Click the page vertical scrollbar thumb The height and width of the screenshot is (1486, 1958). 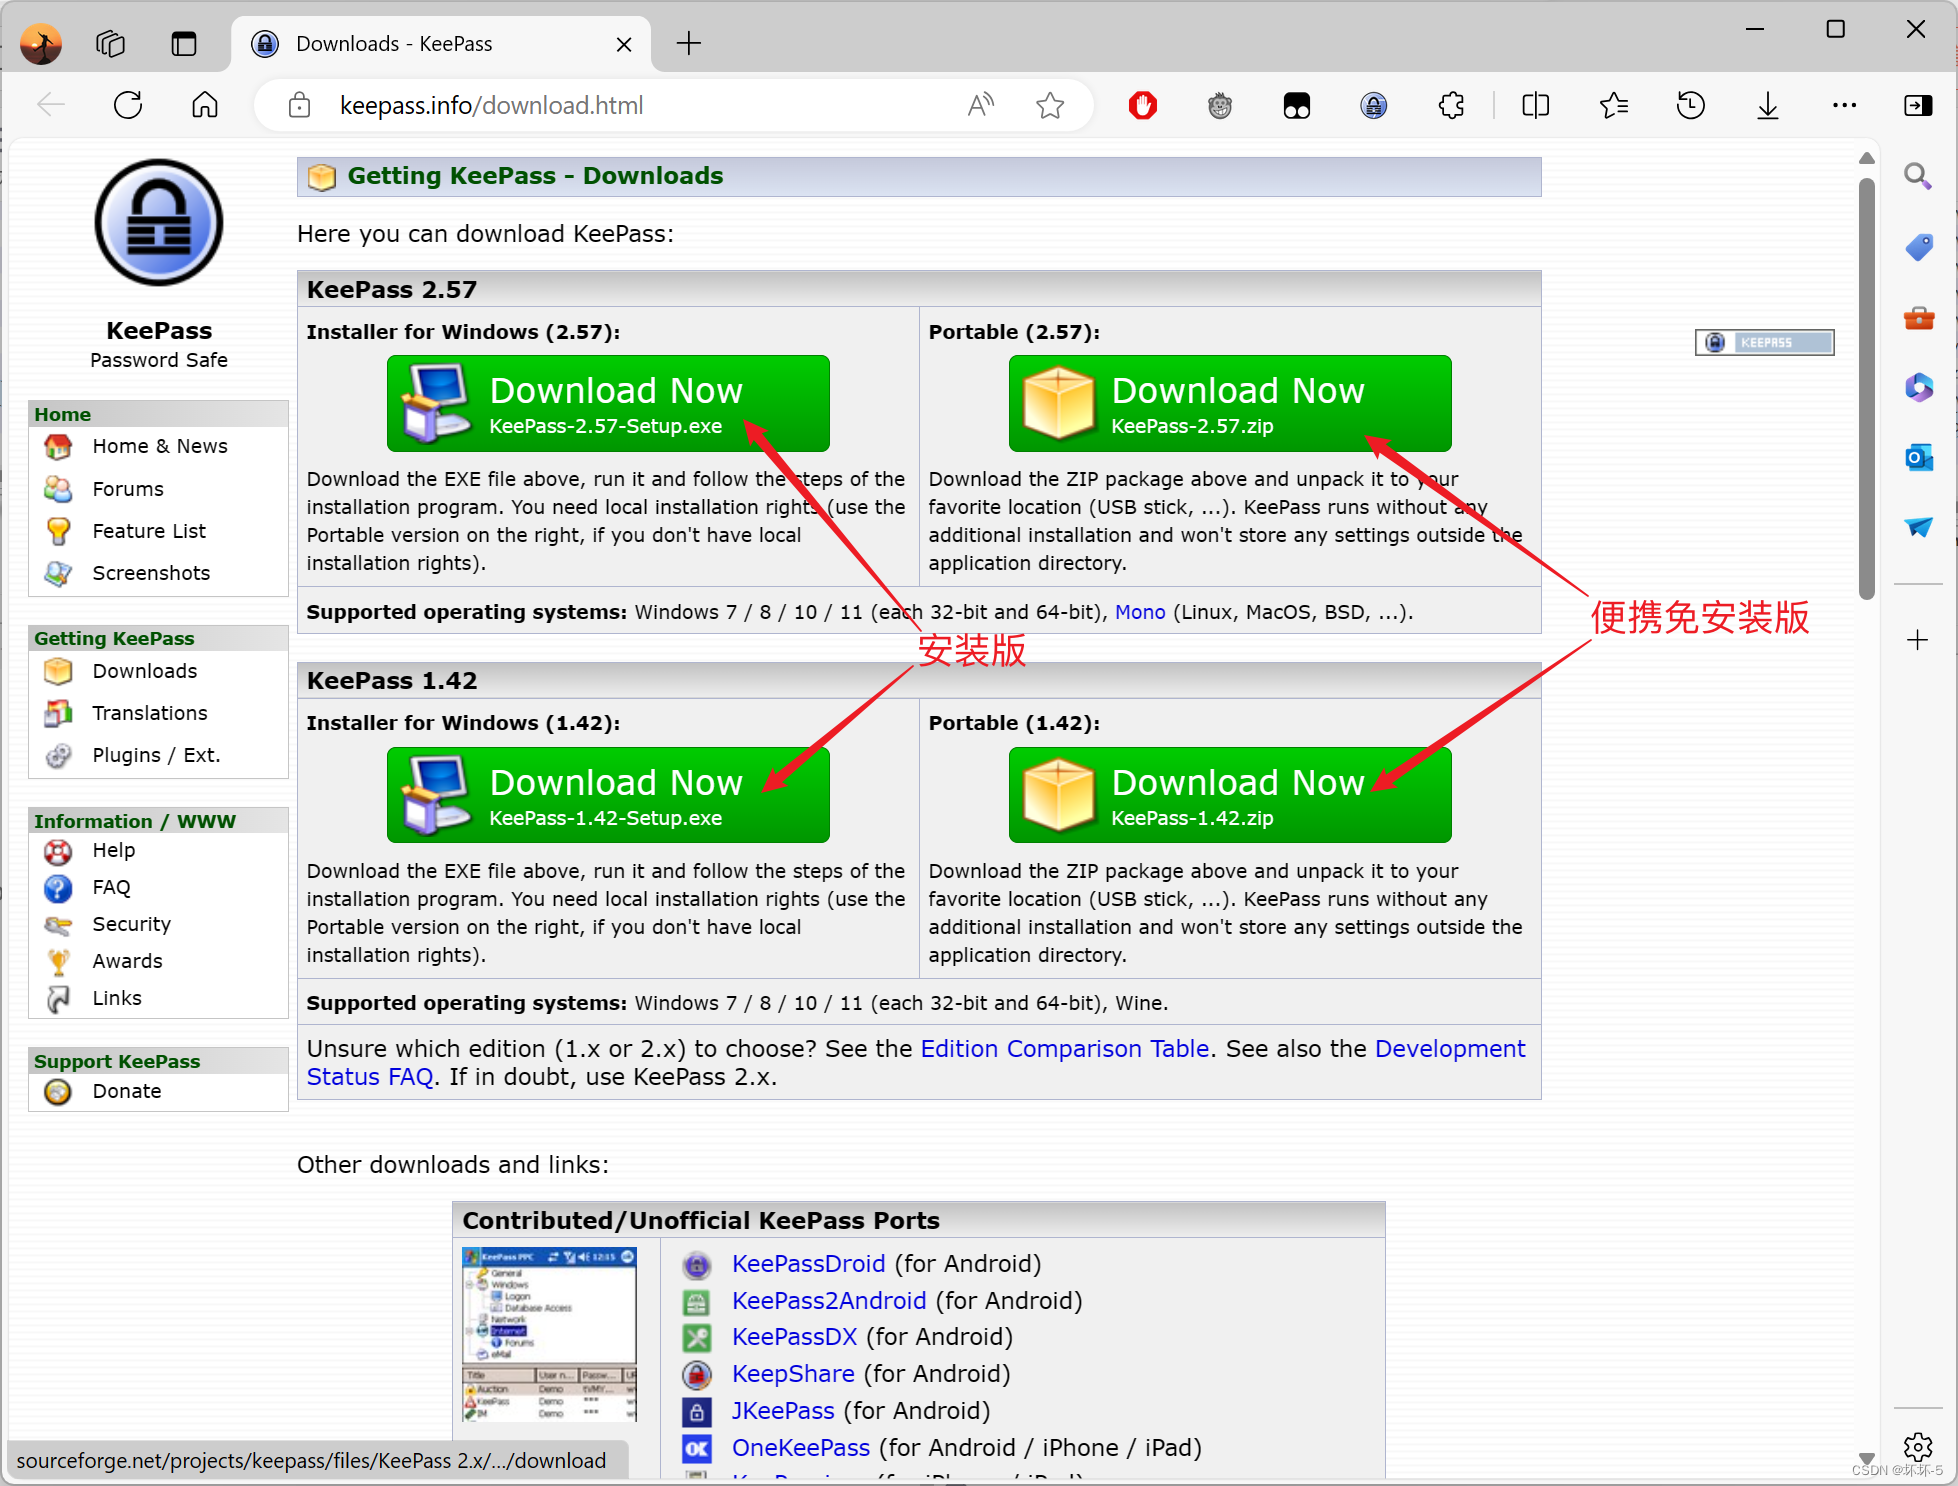coord(1866,390)
